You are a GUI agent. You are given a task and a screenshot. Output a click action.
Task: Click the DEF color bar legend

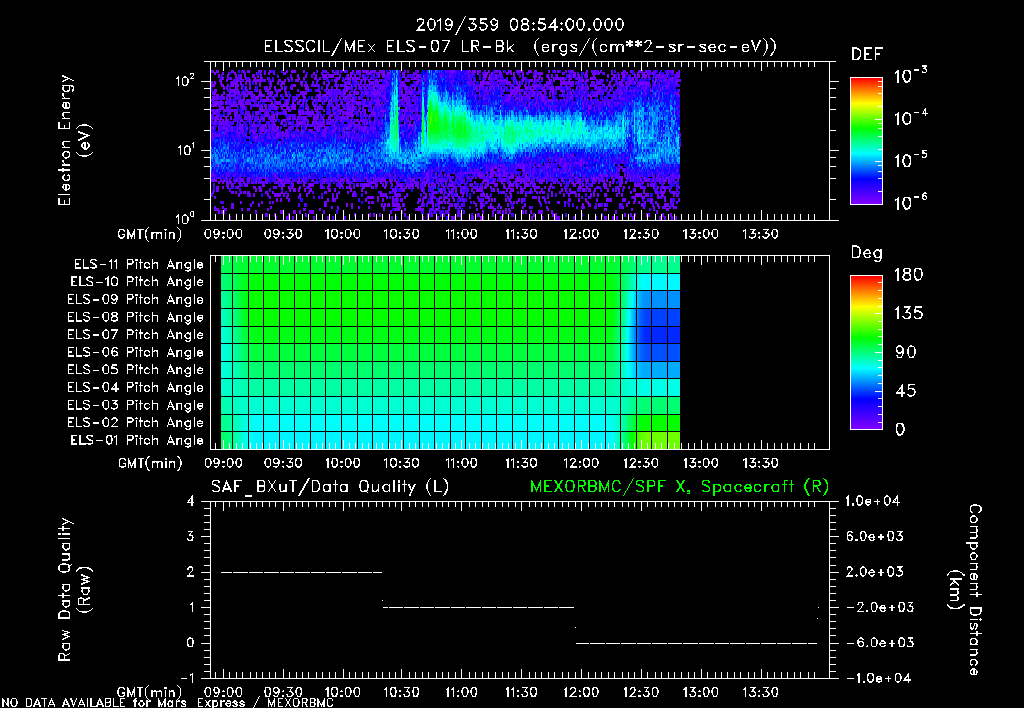click(x=867, y=140)
